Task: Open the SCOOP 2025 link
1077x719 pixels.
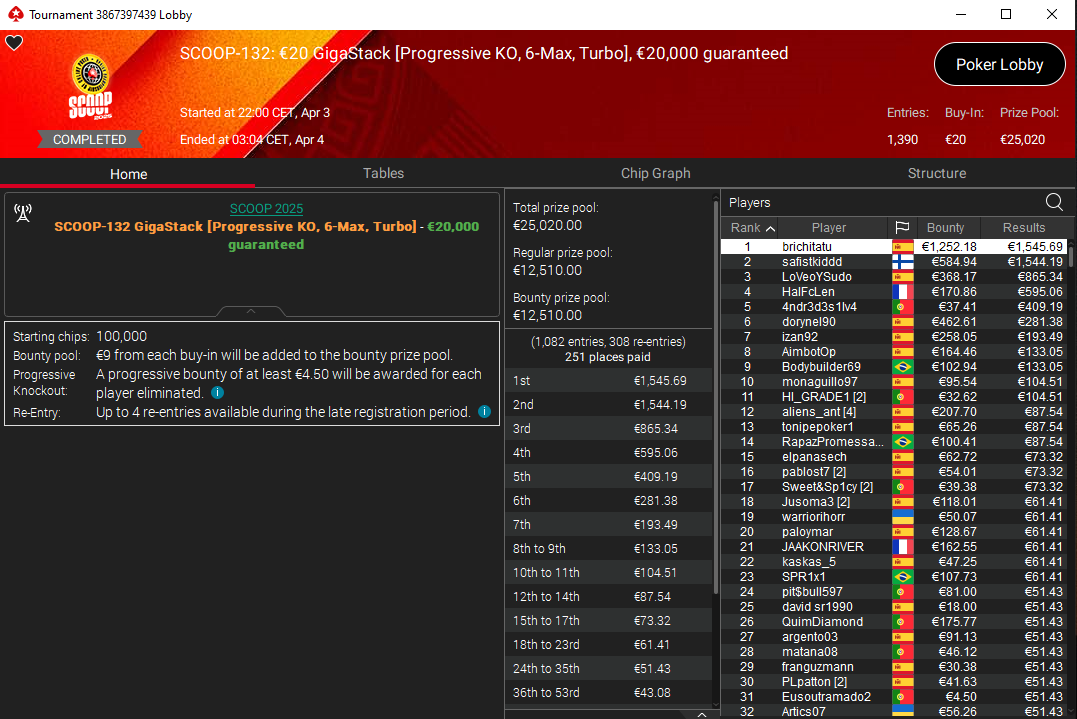Action: click(266, 209)
